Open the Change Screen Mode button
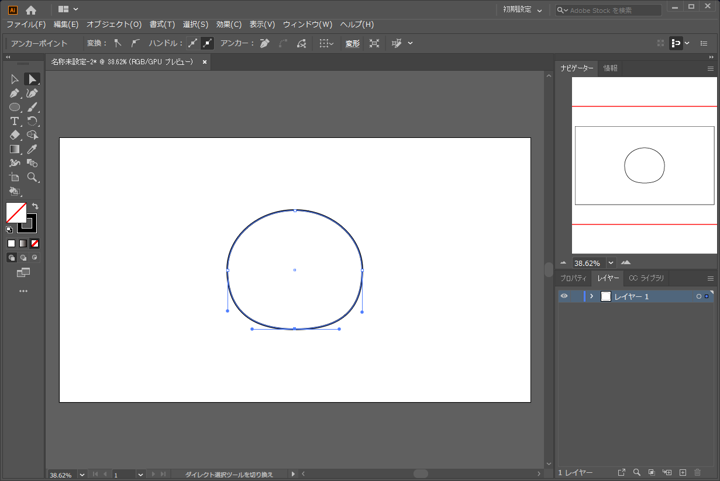Viewport: 720px width, 481px height. [x=23, y=273]
